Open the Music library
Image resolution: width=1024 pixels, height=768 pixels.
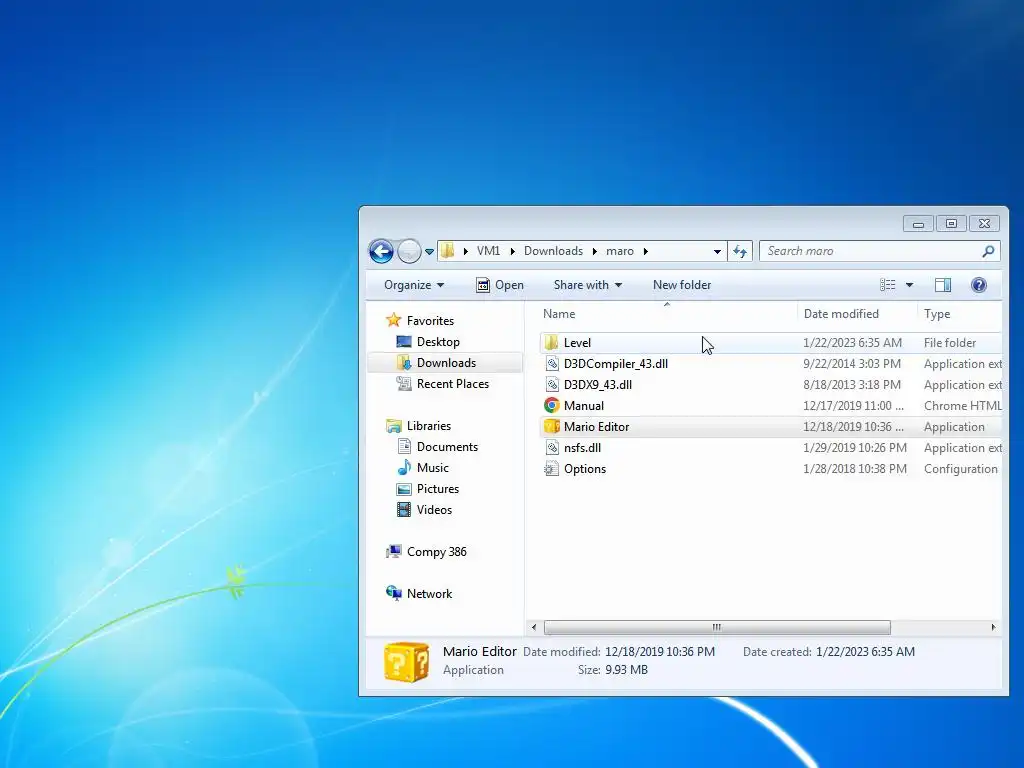tap(432, 468)
